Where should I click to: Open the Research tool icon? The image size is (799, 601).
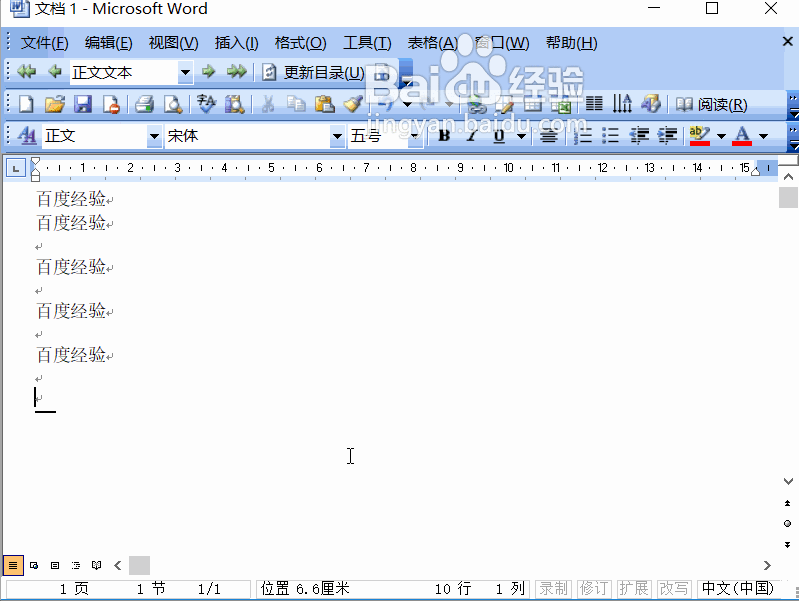(x=234, y=104)
